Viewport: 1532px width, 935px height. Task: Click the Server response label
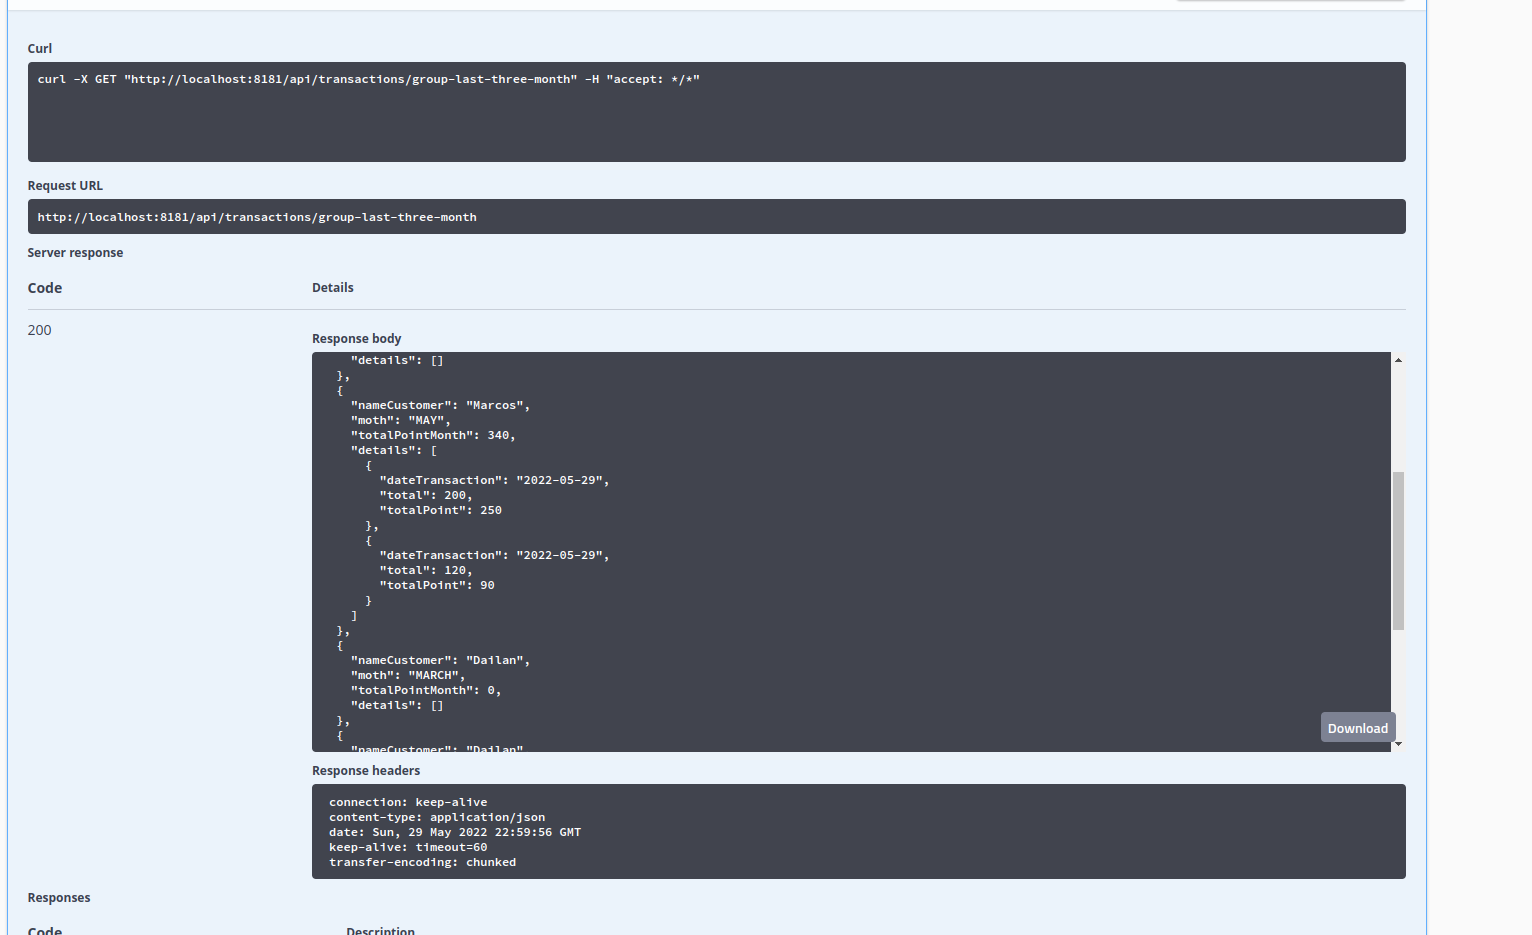(x=75, y=252)
